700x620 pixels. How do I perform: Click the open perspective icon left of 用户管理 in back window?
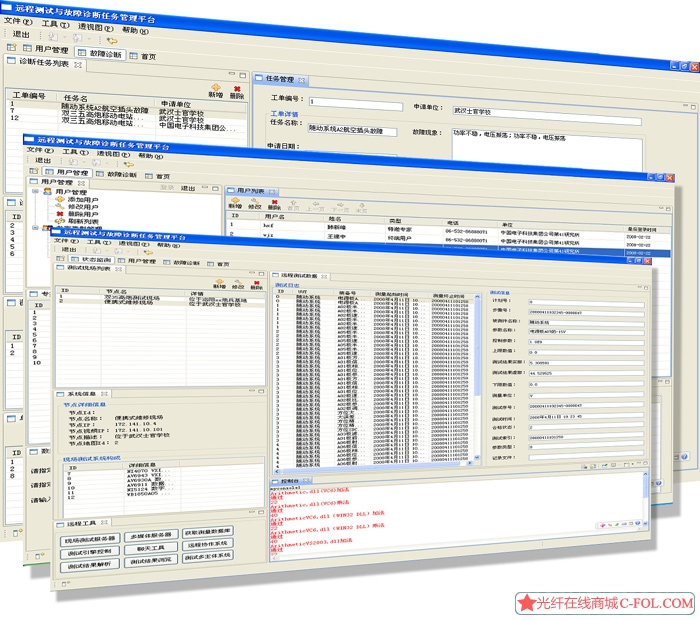(x=12, y=47)
